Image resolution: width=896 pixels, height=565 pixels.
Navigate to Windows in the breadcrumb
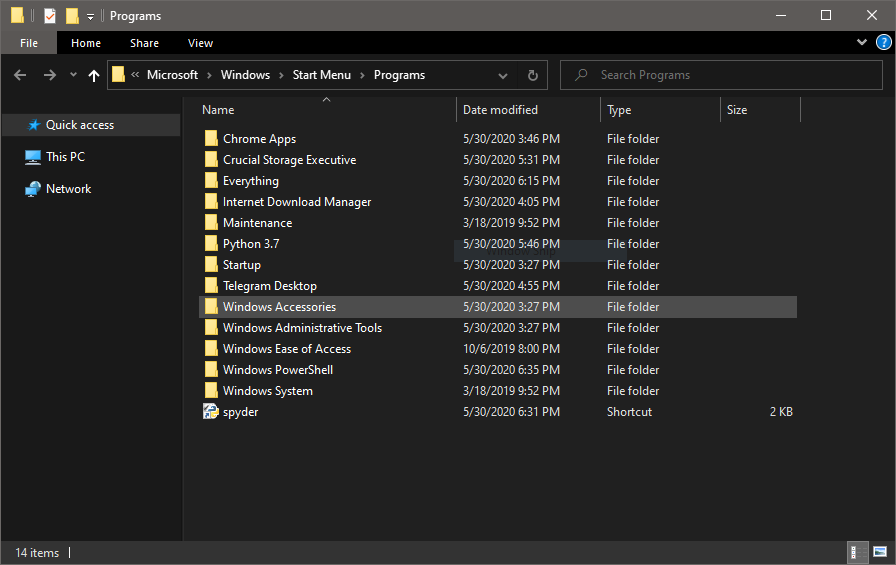pos(245,75)
